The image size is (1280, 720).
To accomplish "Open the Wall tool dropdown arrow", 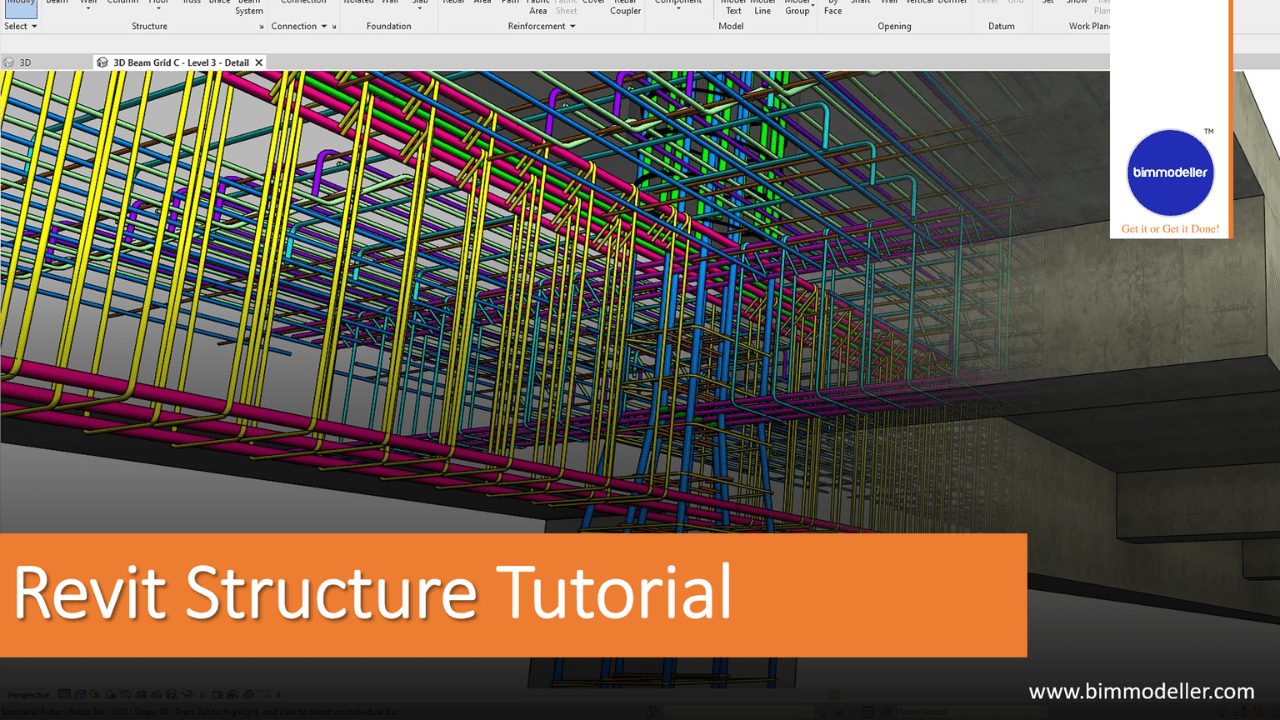I will coord(88,9).
